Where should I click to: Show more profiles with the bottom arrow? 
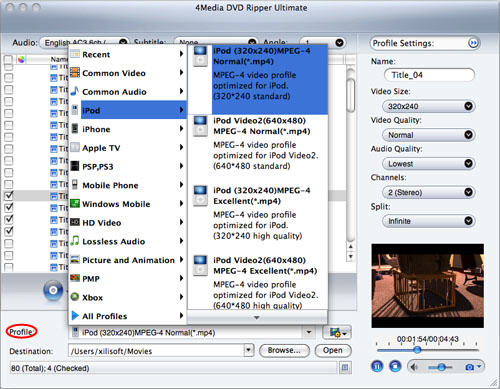point(257,318)
